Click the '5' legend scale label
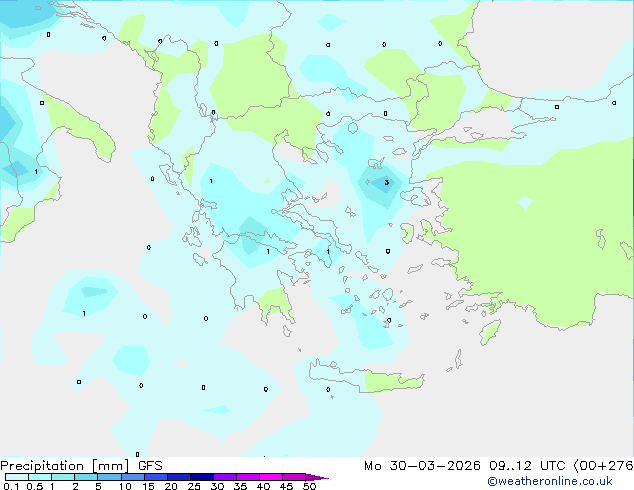Image resolution: width=634 pixels, height=490 pixels. (x=98, y=486)
